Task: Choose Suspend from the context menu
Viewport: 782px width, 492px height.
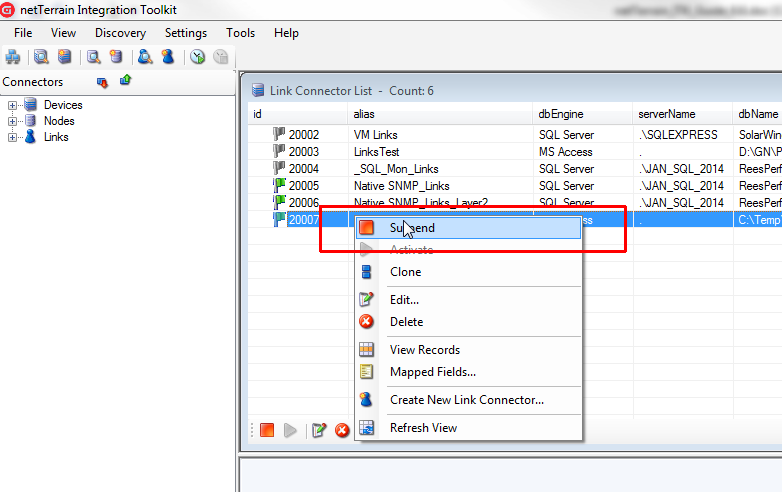Action: 412,228
